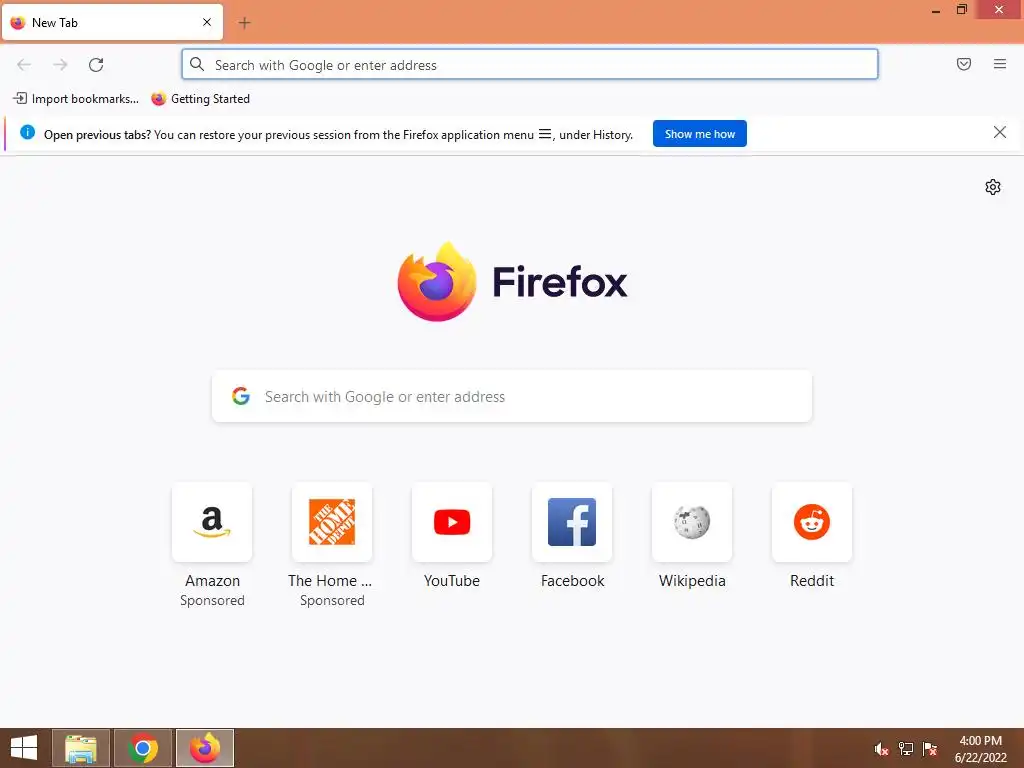Open the taskbar clock showing 4:00 PM
Screen dimensions: 1024x768
[x=980, y=749]
